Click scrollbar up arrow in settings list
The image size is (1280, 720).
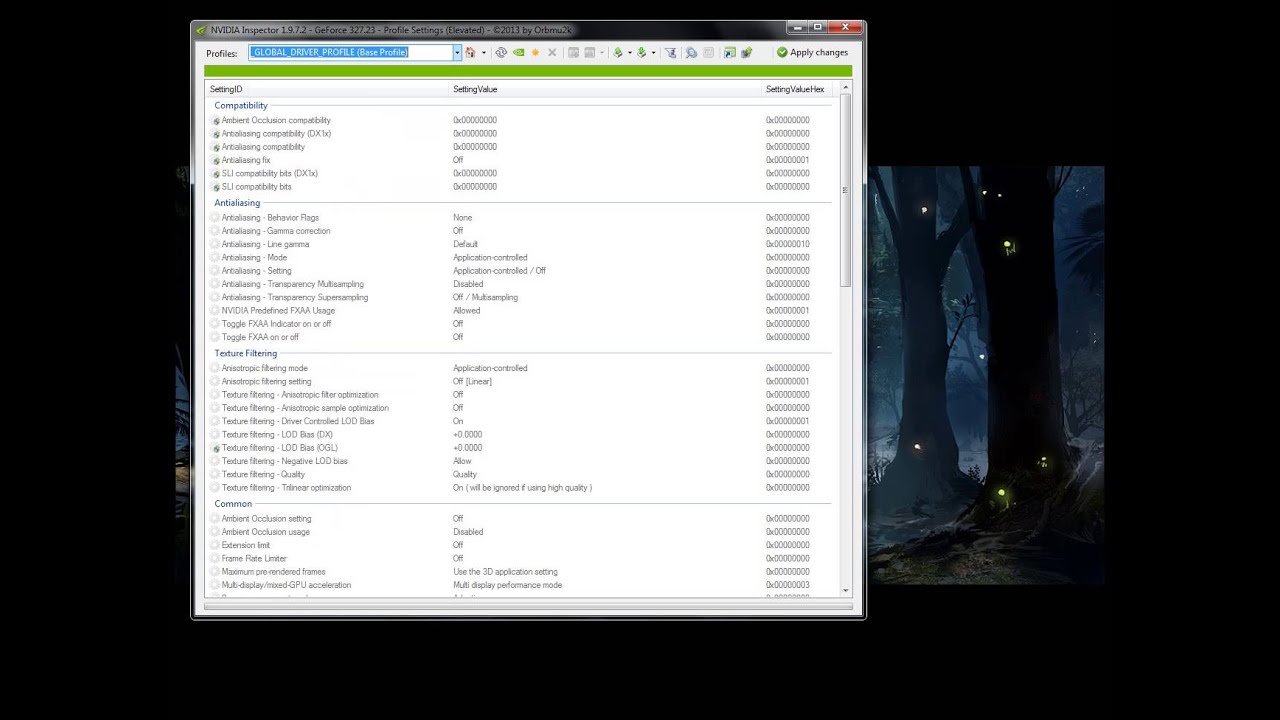[x=845, y=88]
